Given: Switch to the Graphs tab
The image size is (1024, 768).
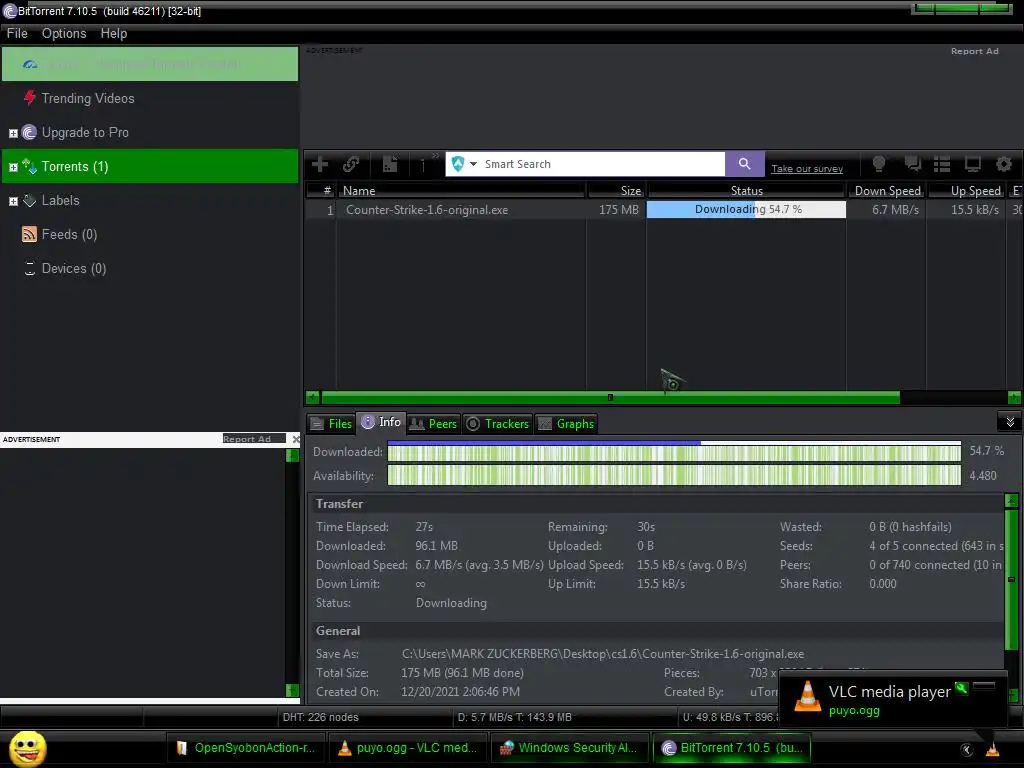Looking at the screenshot, I should [x=566, y=424].
